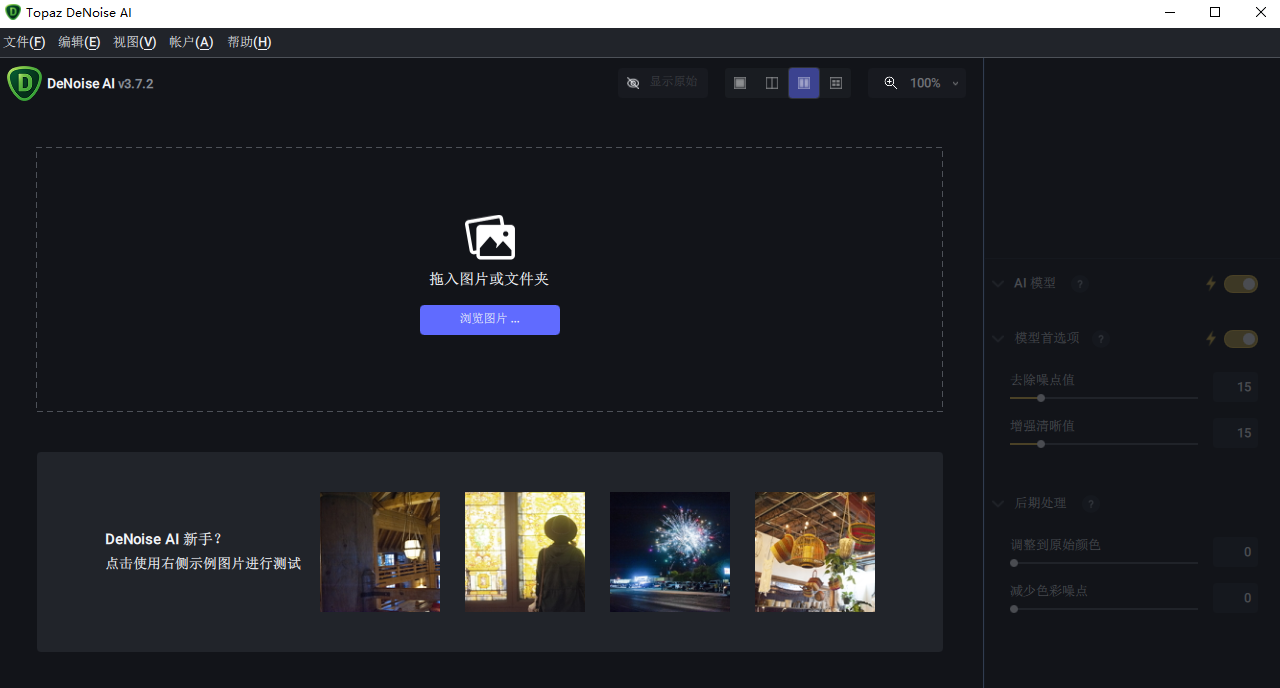Click the 拖入图片或文件夹 text
This screenshot has width=1280, height=688.
[489, 279]
